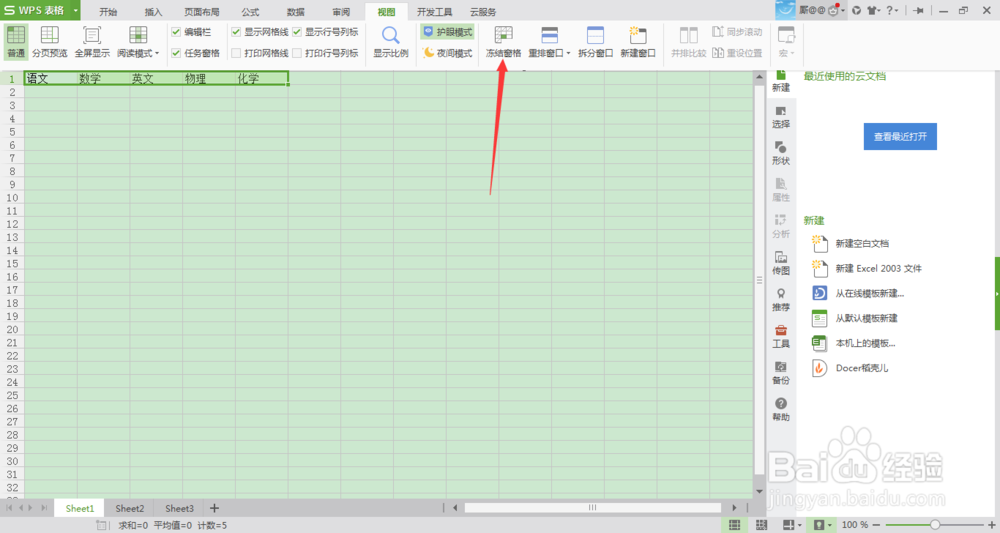Viewport: 1000px width, 533px height.
Task: Open the 数据 ribbon tab
Action: (295, 12)
